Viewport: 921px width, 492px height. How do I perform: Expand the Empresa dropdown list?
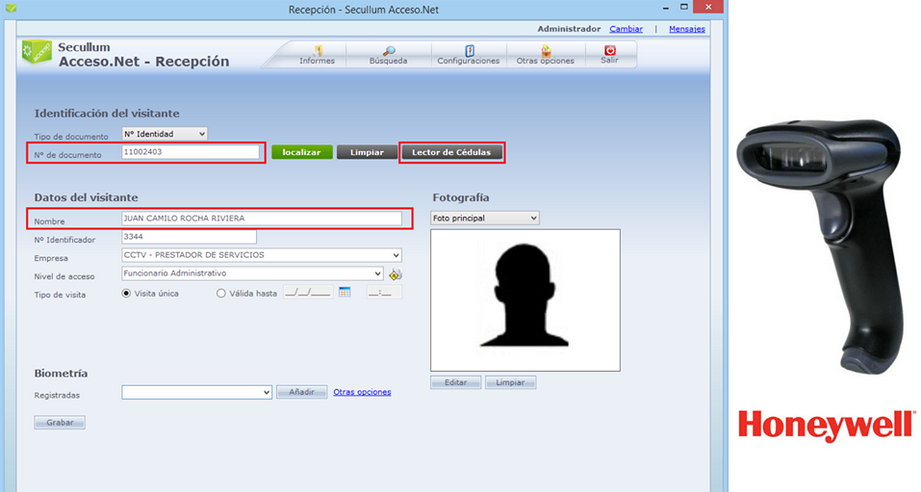point(261,255)
